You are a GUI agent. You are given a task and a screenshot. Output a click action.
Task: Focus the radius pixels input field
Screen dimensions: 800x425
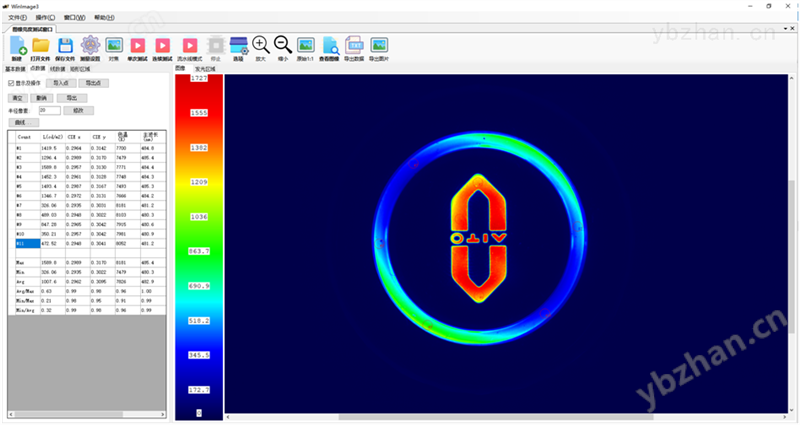(x=50, y=110)
